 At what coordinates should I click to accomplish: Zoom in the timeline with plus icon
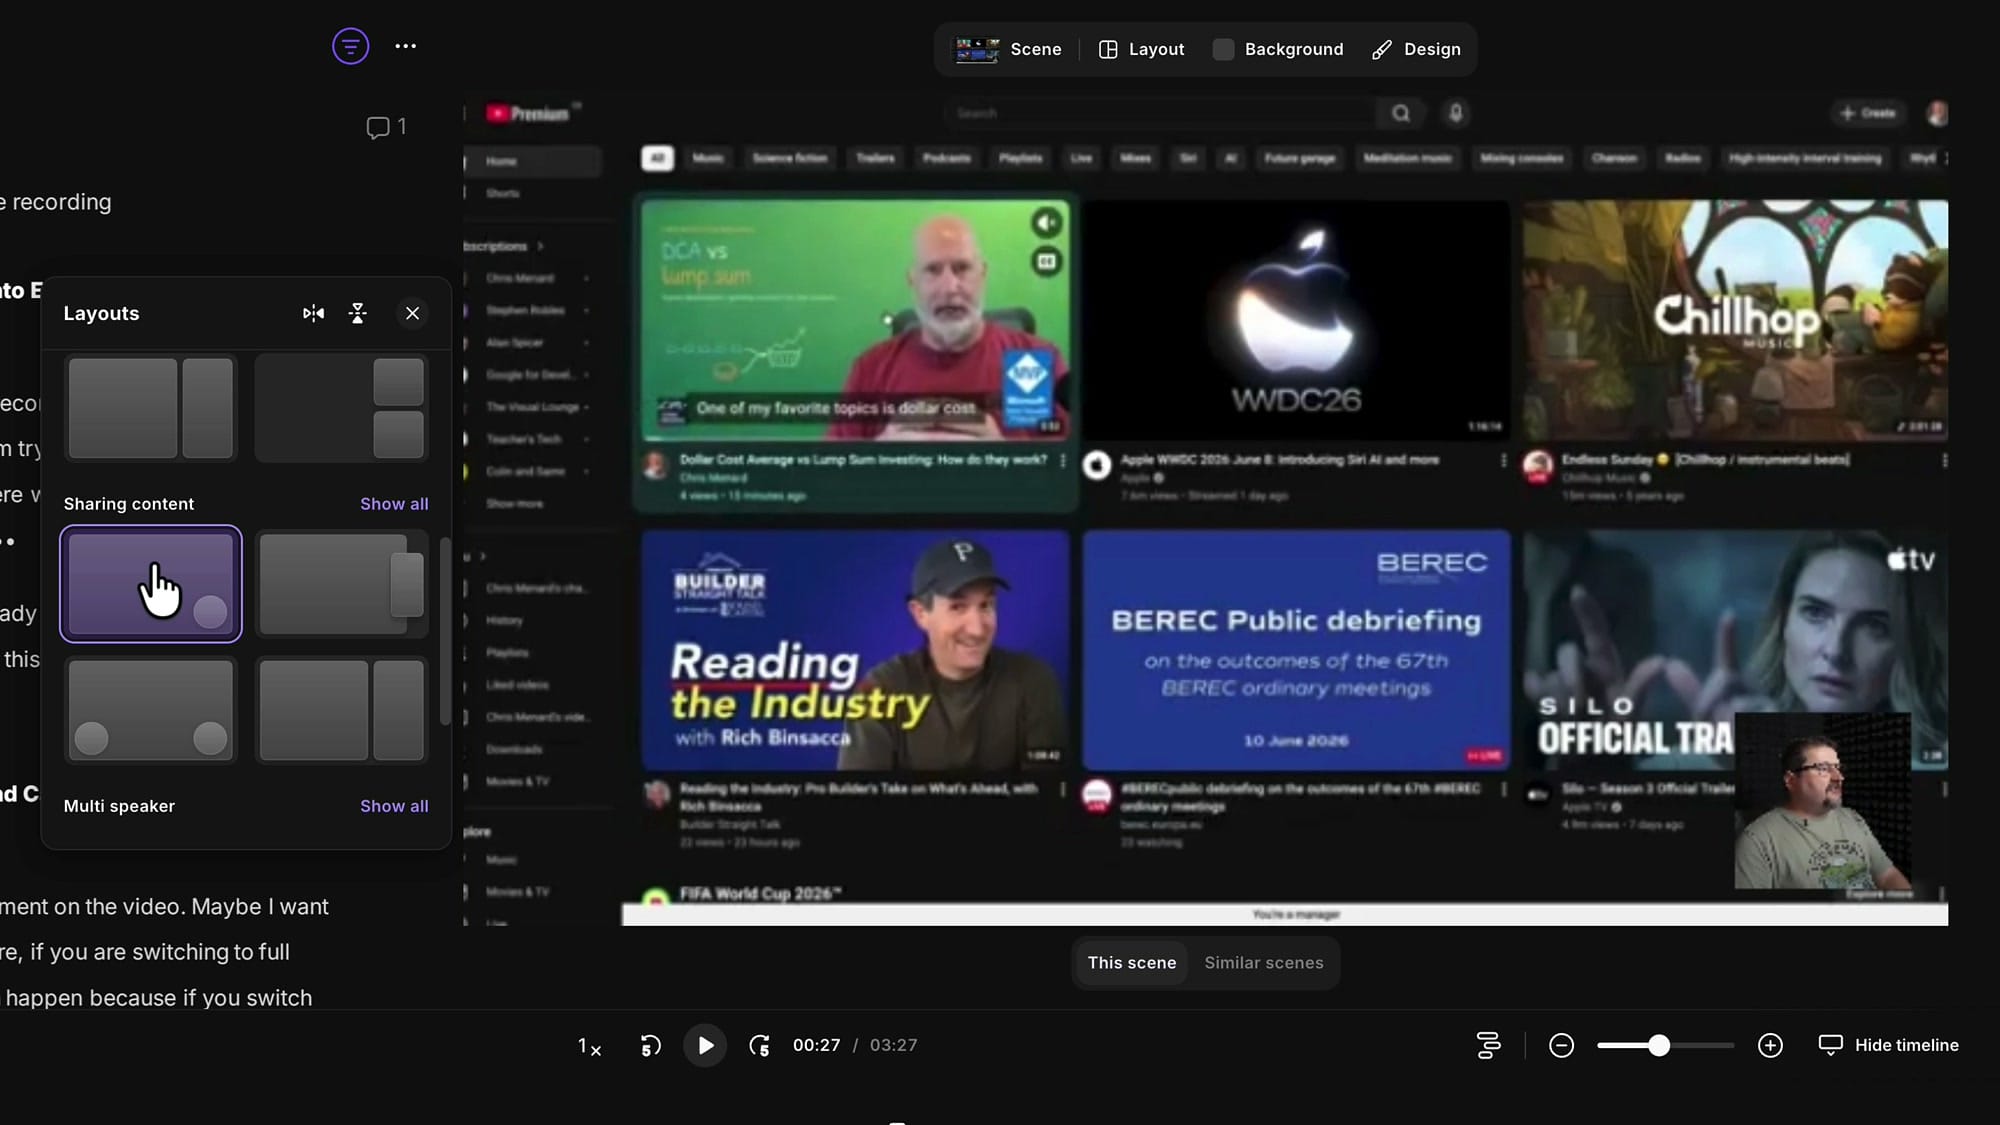pyautogui.click(x=1770, y=1045)
